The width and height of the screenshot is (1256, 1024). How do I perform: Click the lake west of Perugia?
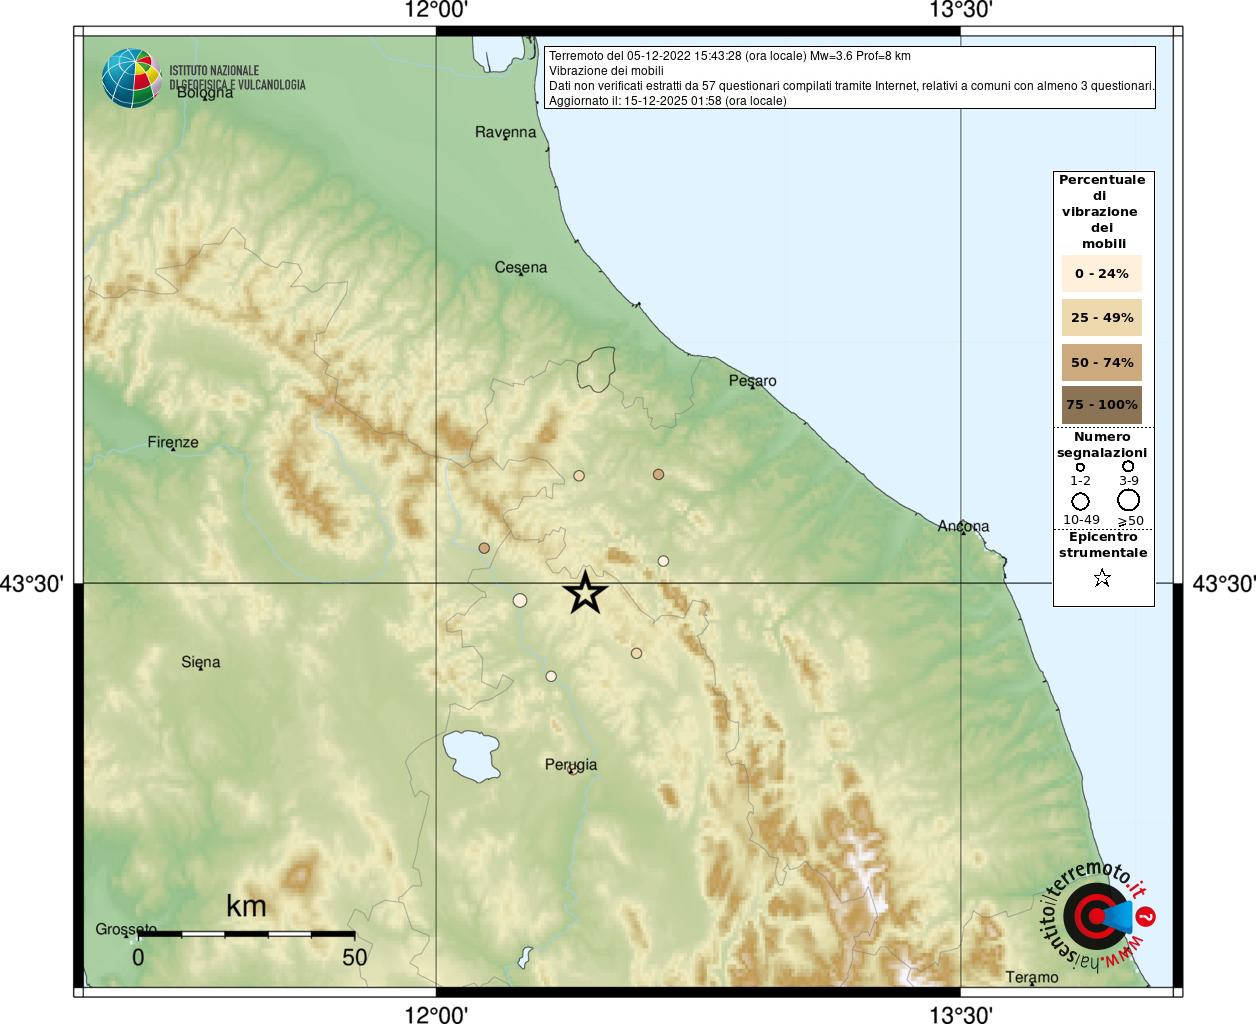[x=471, y=755]
